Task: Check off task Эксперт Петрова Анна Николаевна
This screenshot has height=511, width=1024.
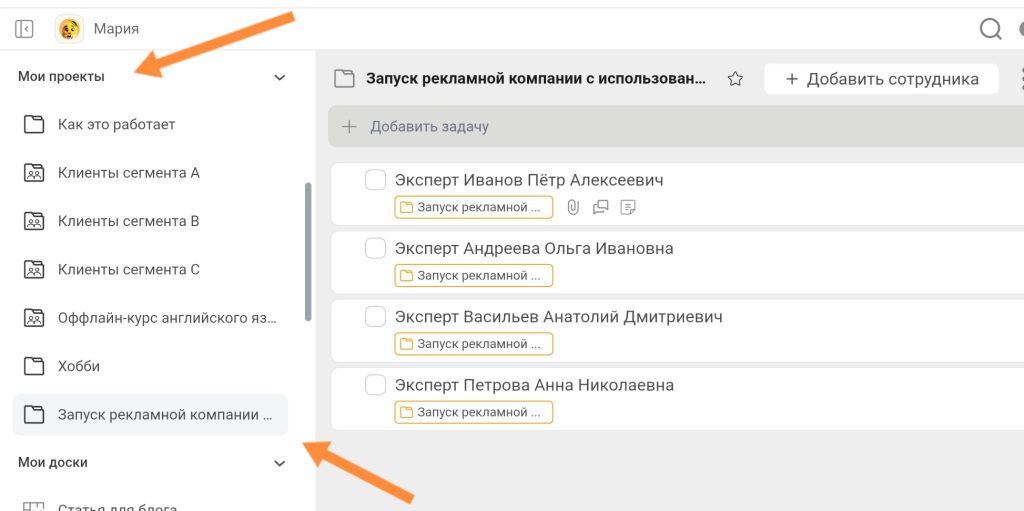Action: (x=376, y=385)
